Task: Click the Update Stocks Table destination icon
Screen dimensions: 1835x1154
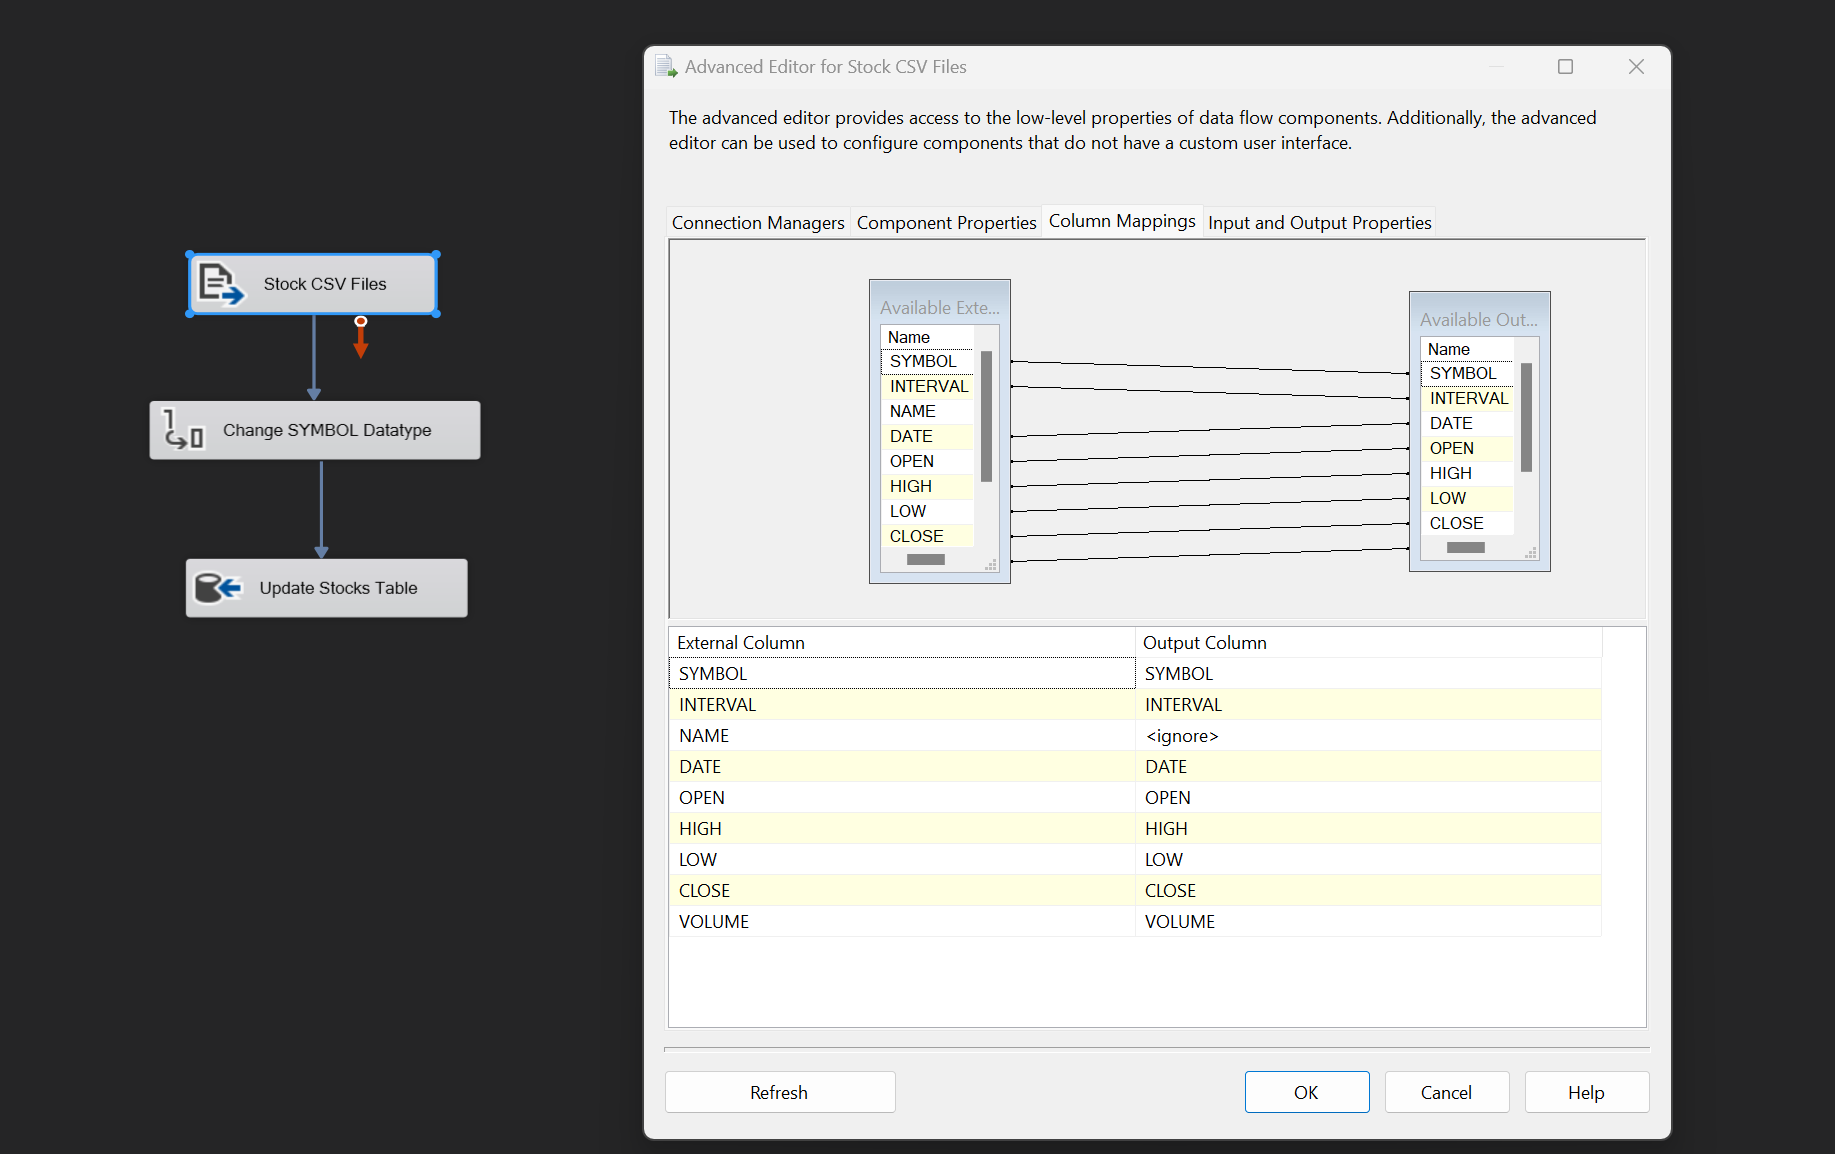Action: click(218, 588)
